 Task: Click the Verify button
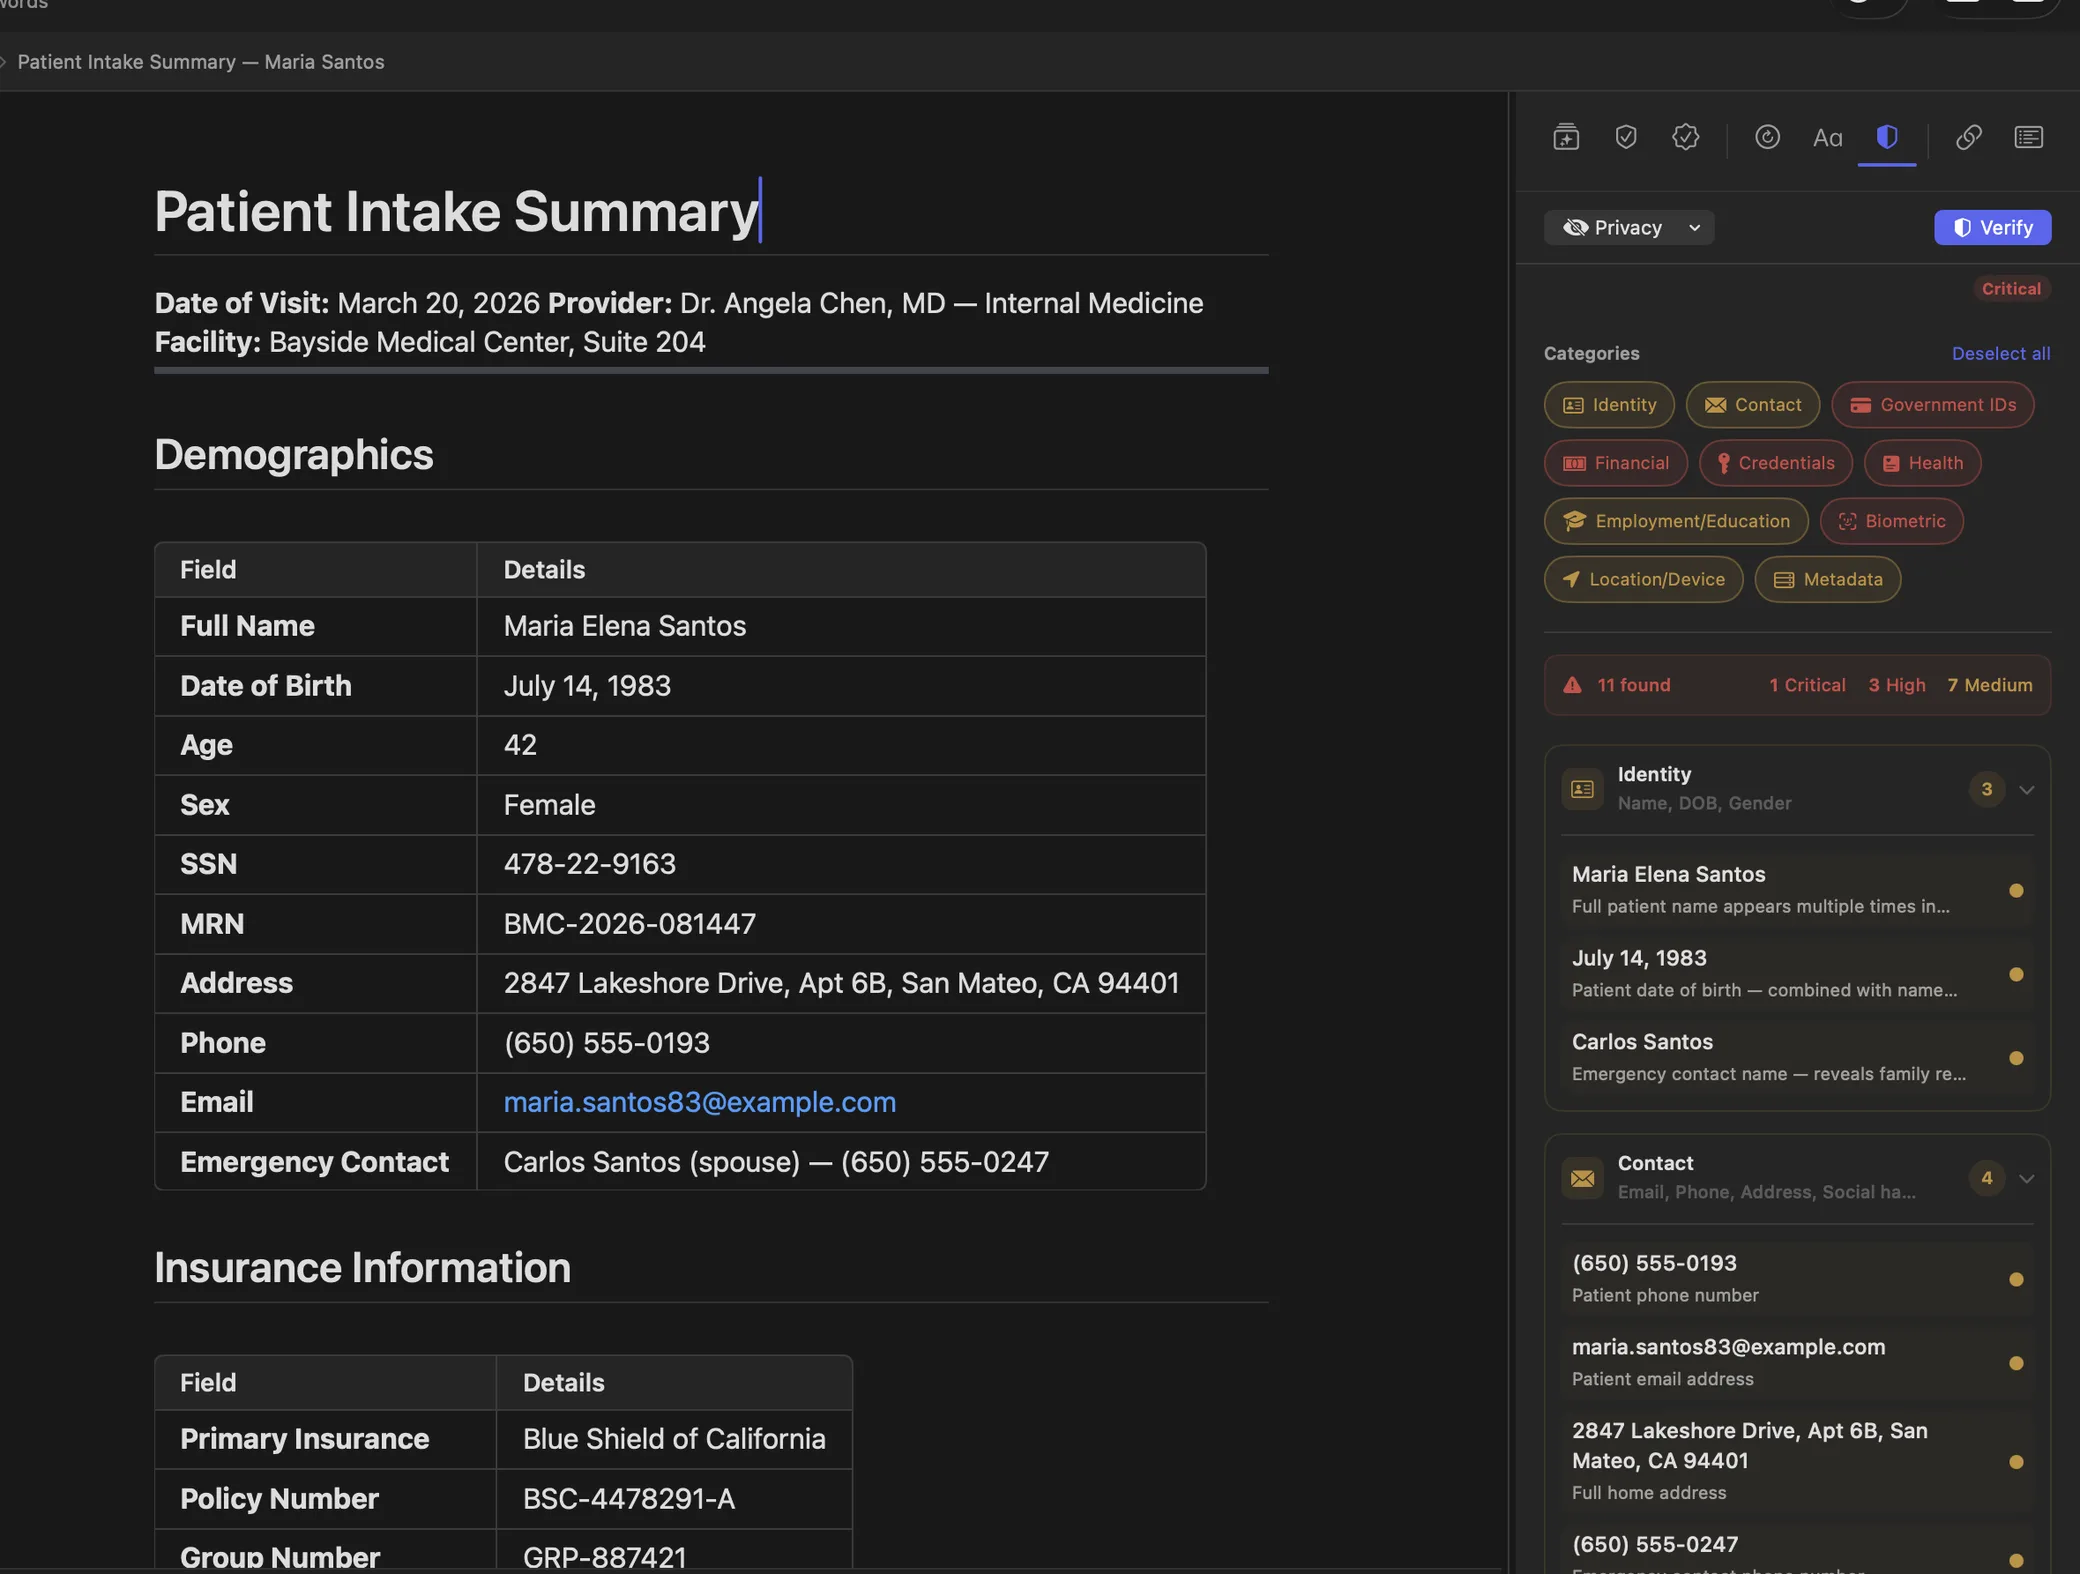(1992, 228)
